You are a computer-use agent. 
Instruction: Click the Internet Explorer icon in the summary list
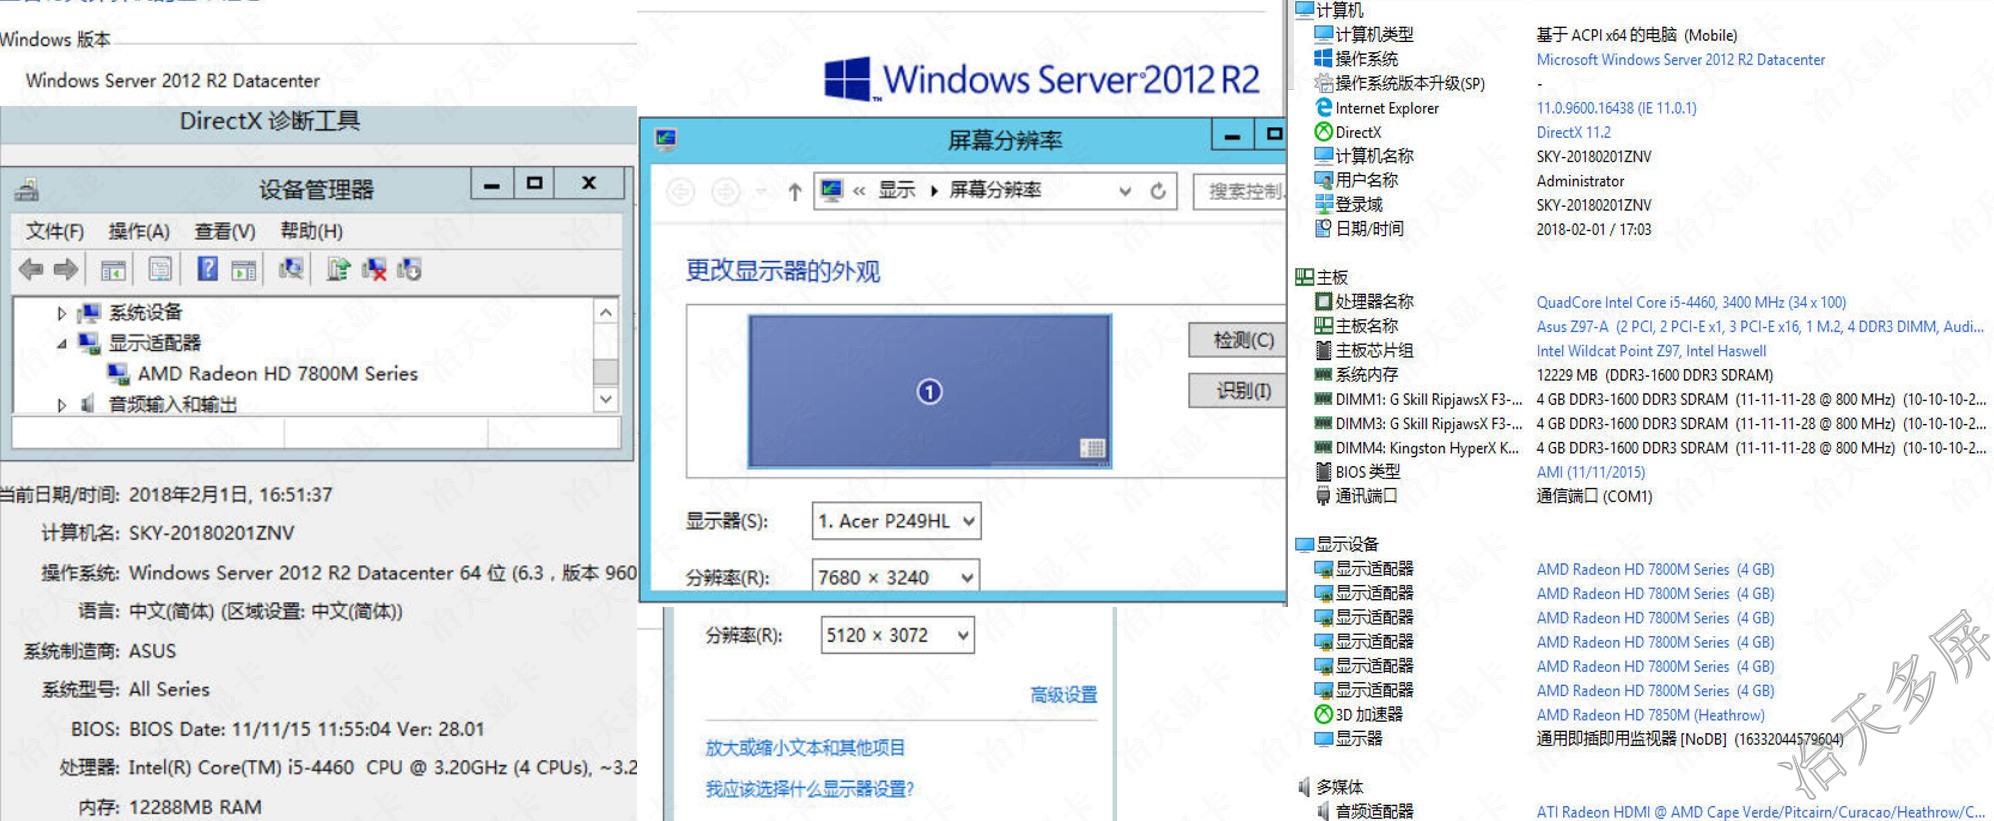click(x=1324, y=107)
